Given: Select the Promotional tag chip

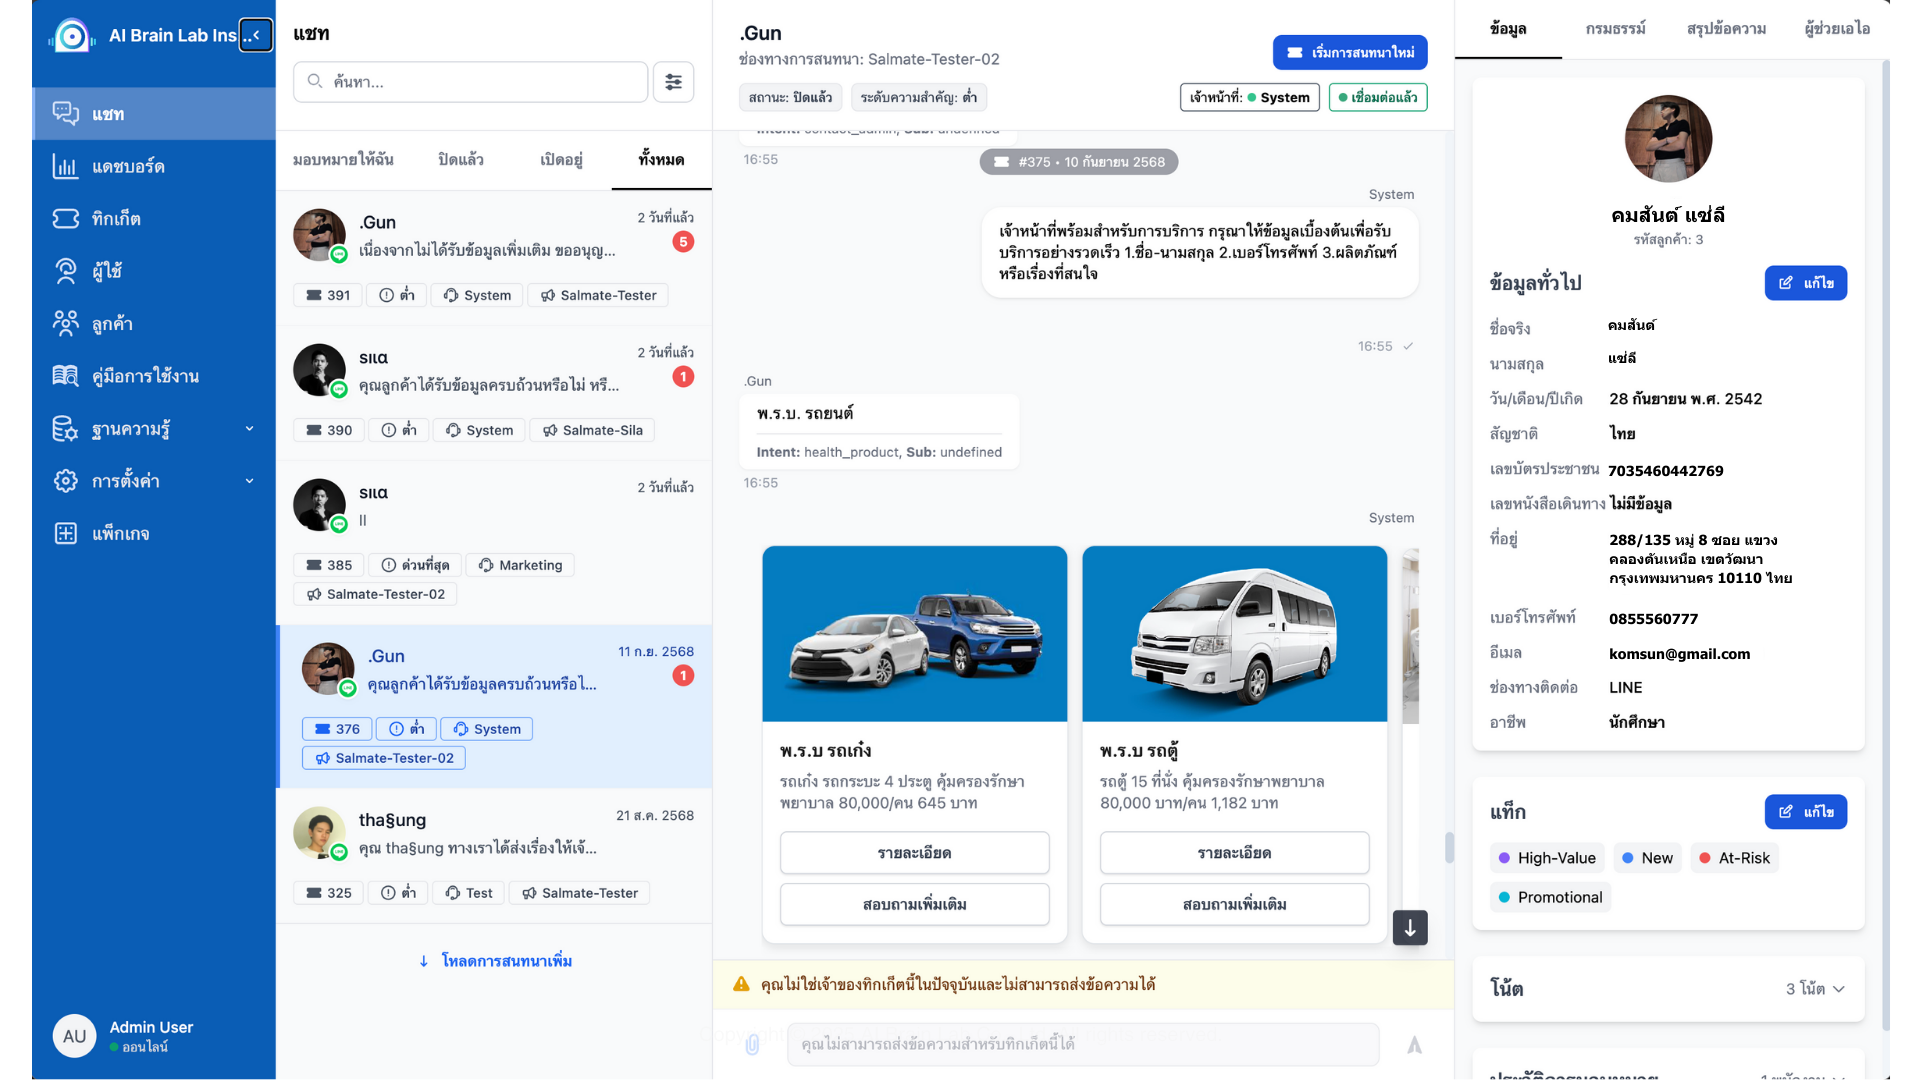Looking at the screenshot, I should click(x=1550, y=897).
